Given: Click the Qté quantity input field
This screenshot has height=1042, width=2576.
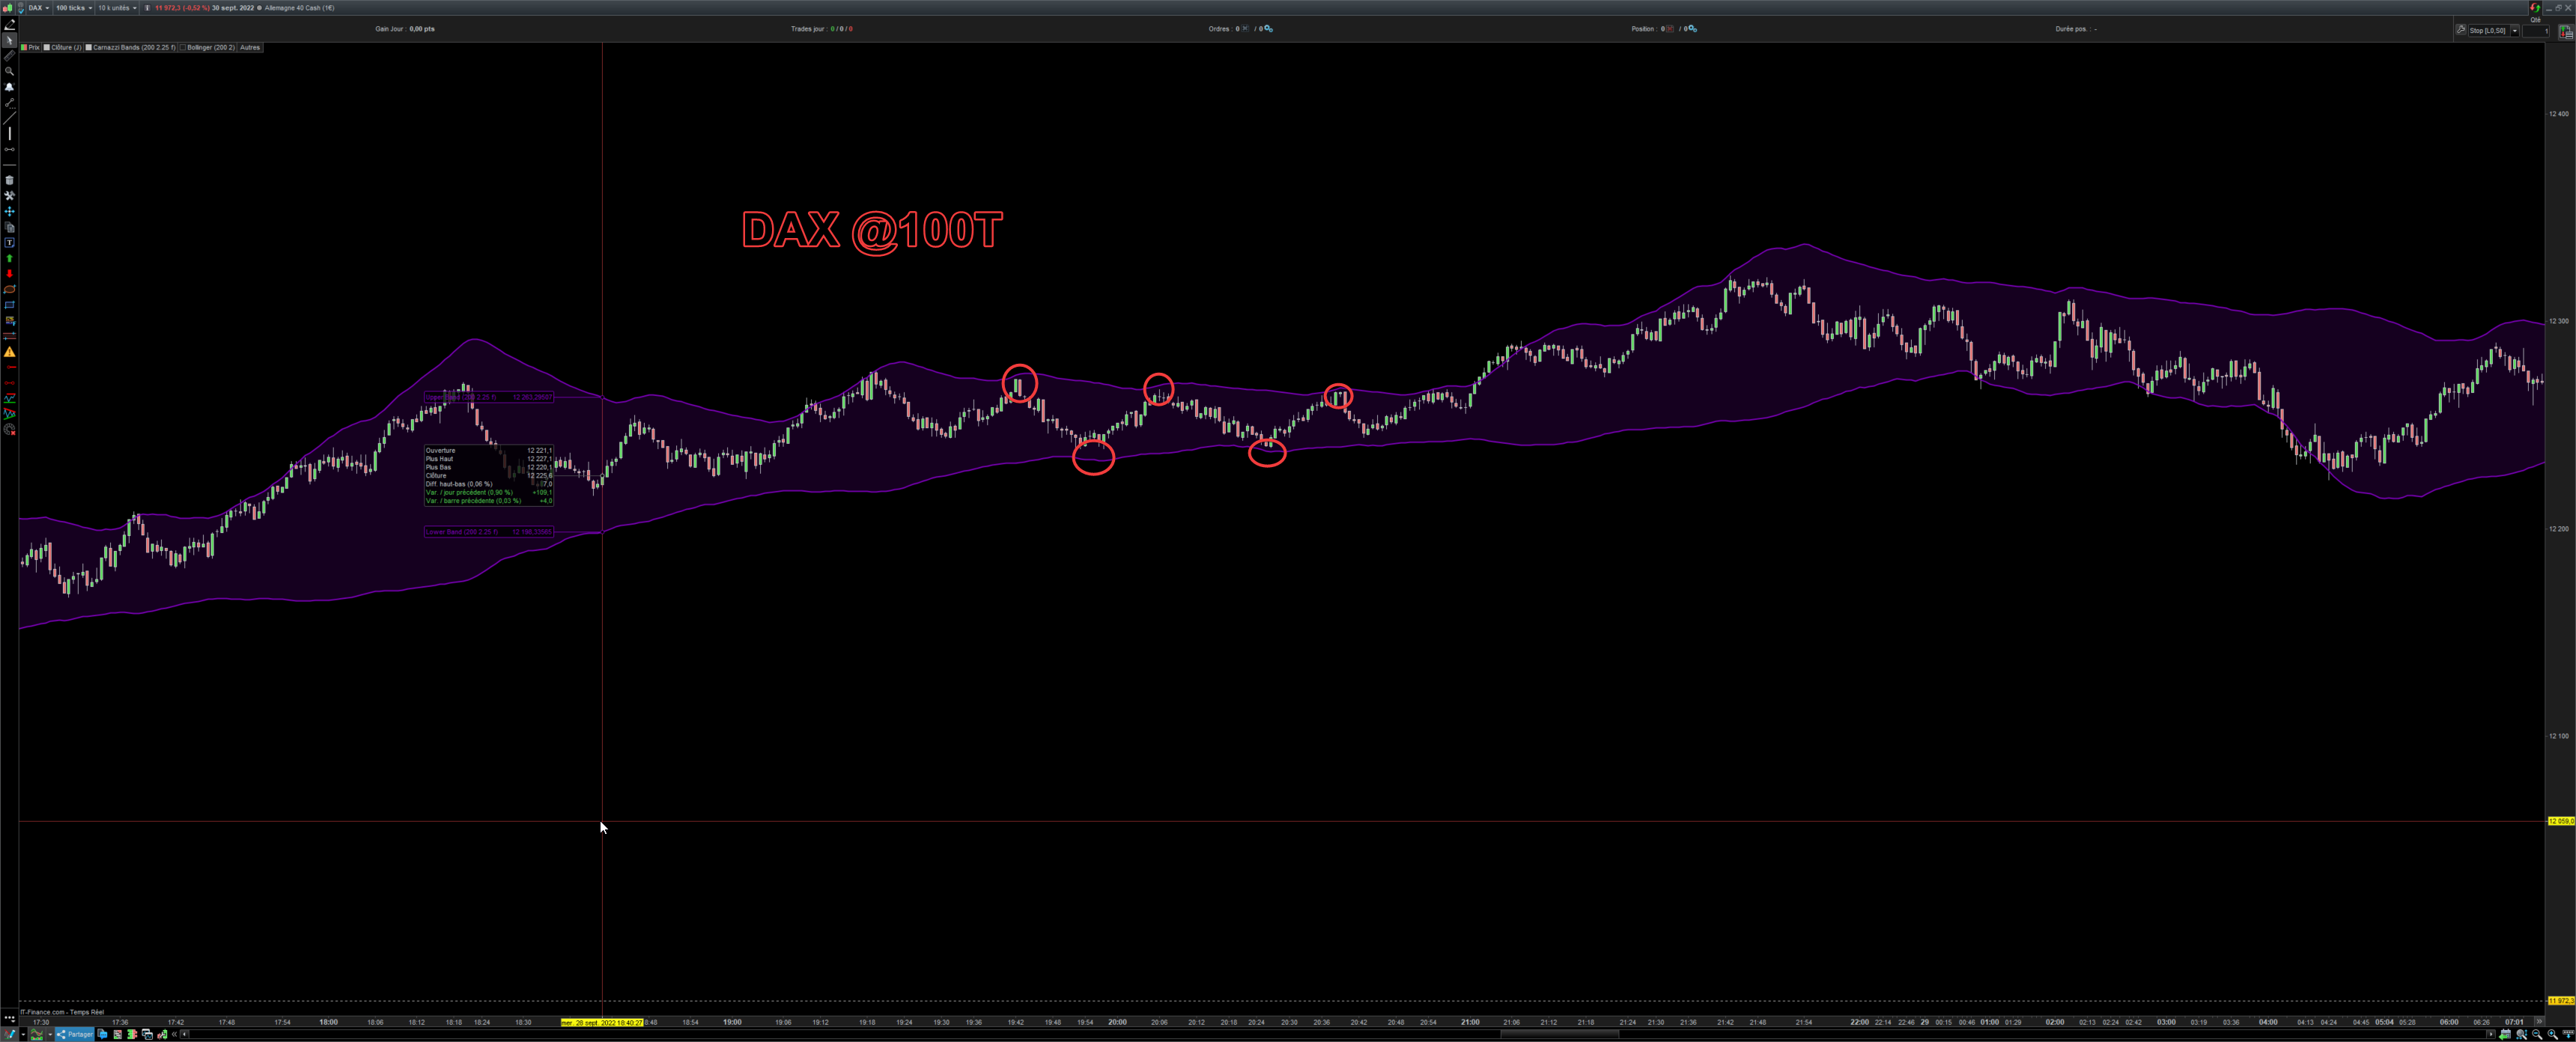Looking at the screenshot, I should [2536, 31].
